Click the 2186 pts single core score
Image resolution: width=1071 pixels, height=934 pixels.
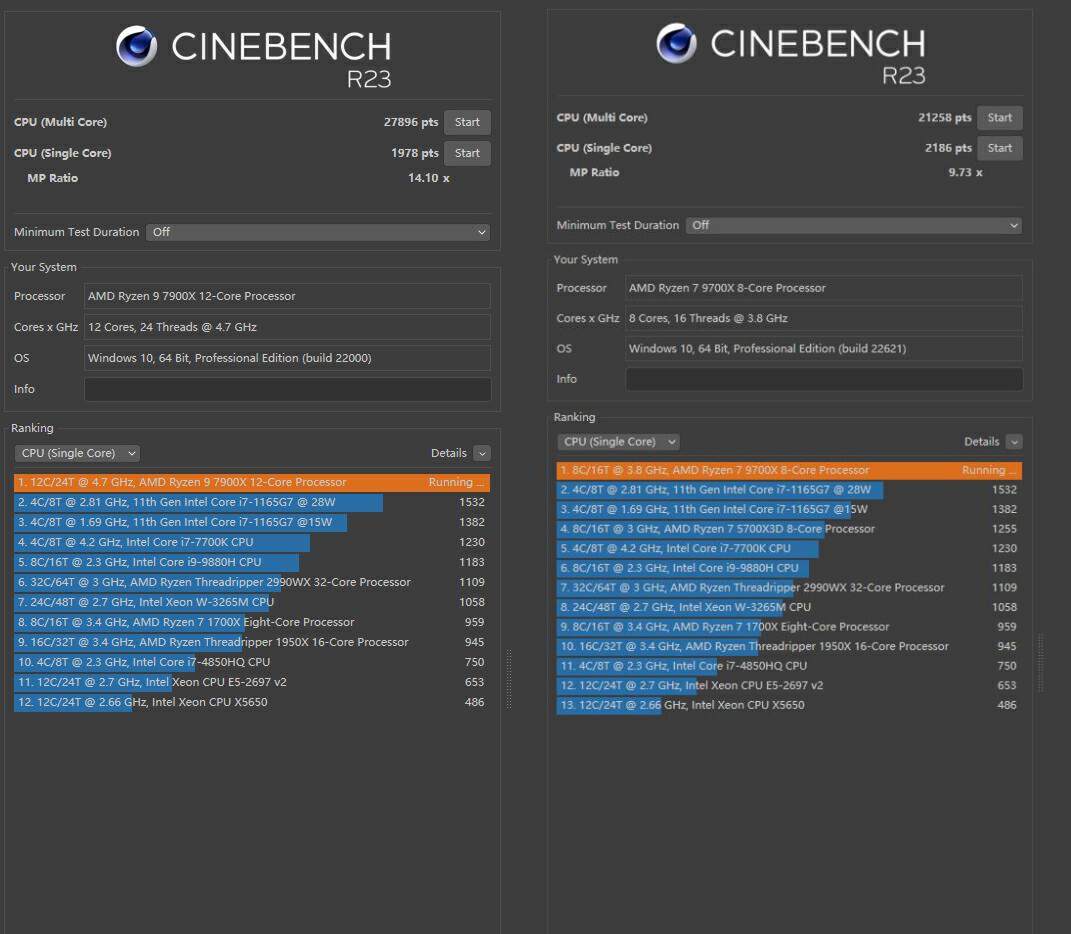point(948,148)
